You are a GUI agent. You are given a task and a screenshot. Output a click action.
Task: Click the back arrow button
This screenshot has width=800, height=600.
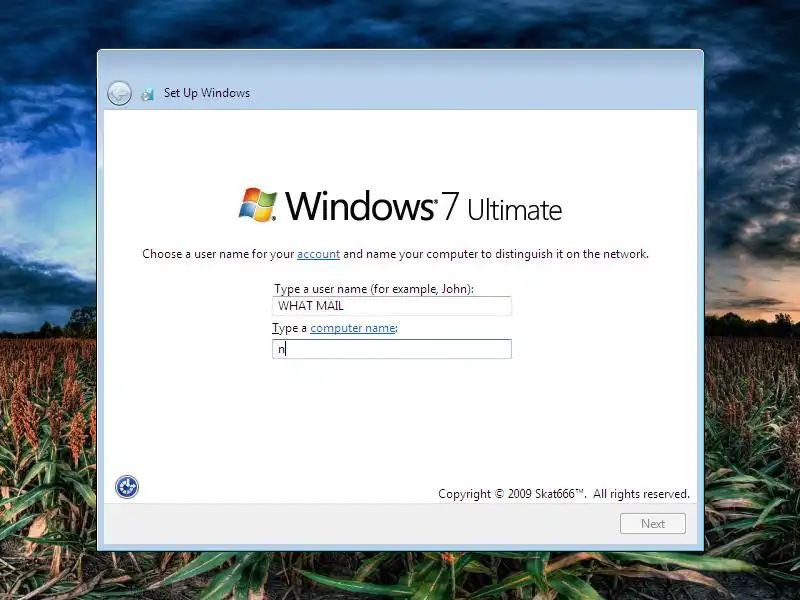click(119, 93)
